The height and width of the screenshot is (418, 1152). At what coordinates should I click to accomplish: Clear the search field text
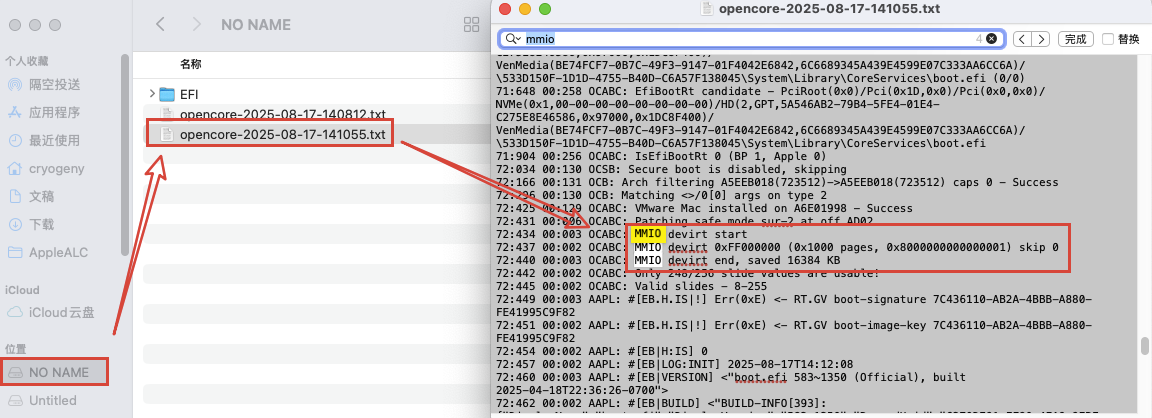992,39
